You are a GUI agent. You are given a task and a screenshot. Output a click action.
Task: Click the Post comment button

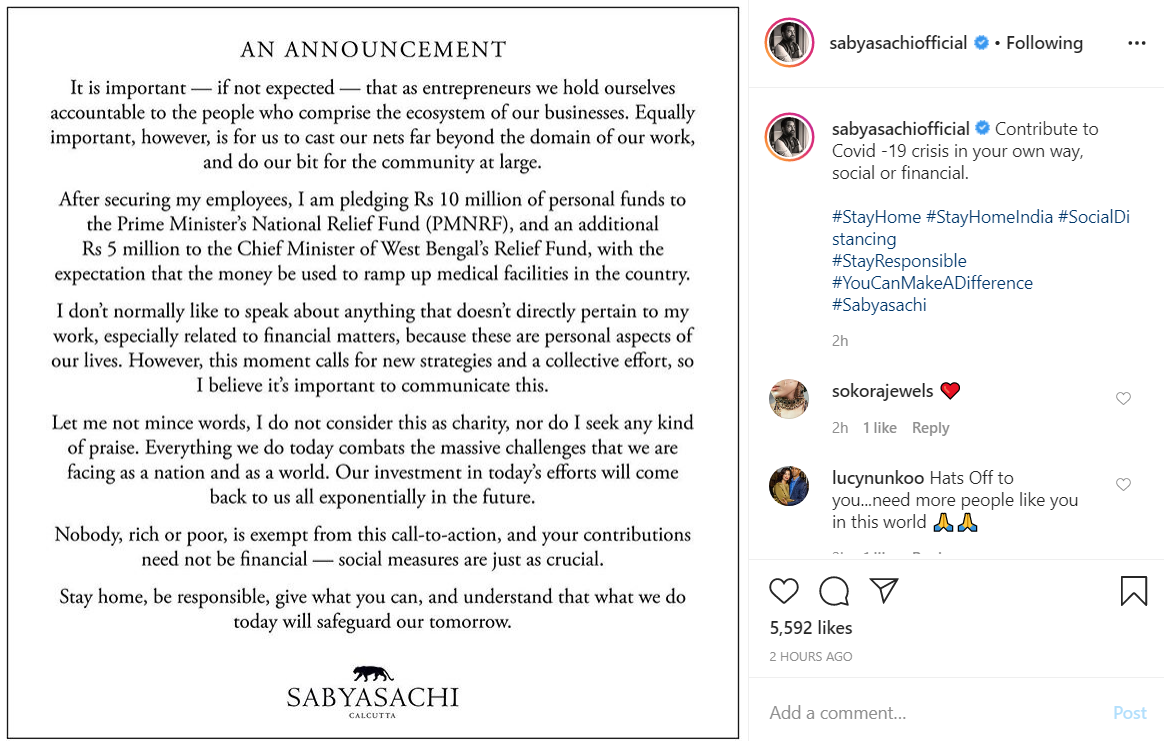click(x=1130, y=713)
